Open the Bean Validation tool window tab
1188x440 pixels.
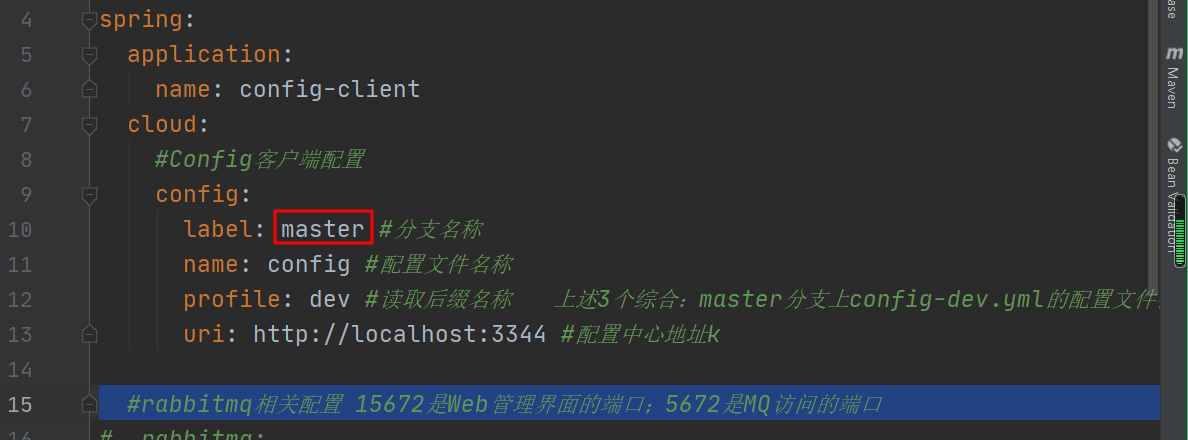coord(1174,195)
